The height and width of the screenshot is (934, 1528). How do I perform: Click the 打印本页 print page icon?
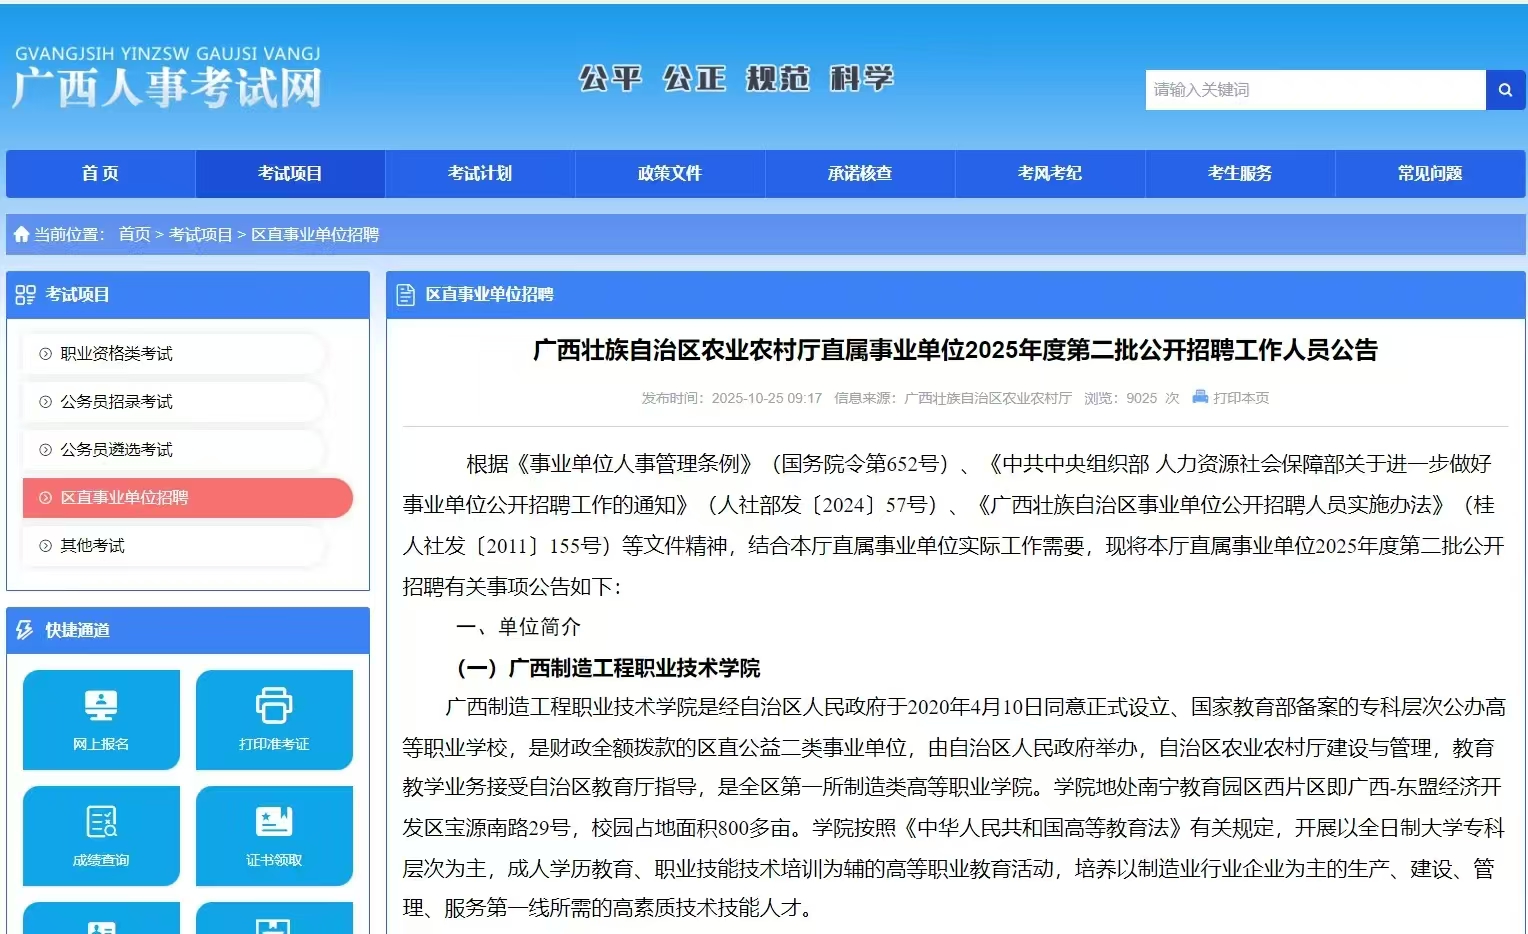pyautogui.click(x=1198, y=397)
